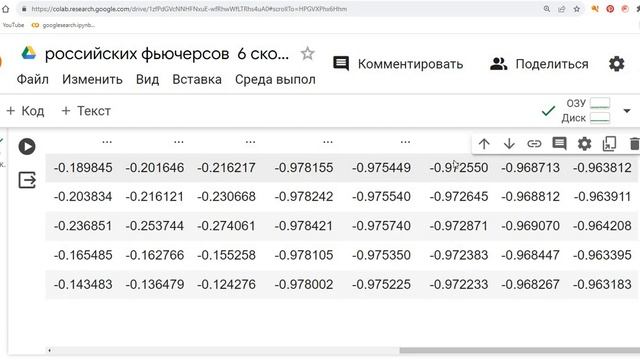The image size is (640, 360).
Task: Open the Вид menu
Action: pos(147,79)
